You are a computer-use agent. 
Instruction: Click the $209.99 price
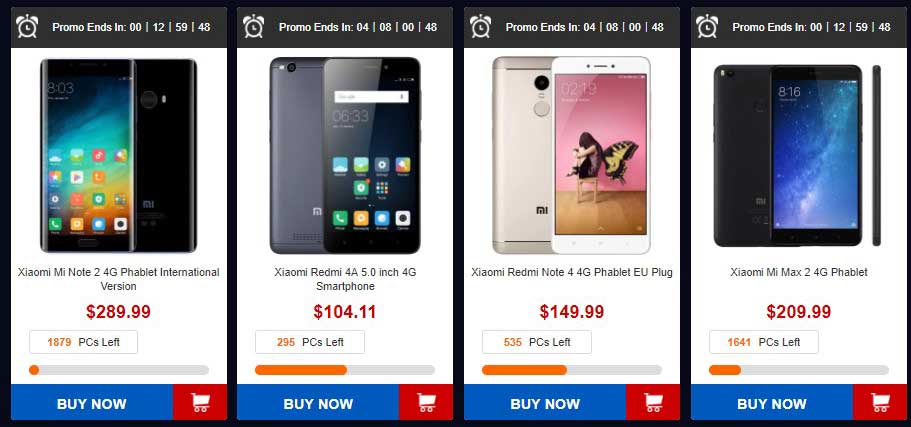pyautogui.click(x=799, y=312)
